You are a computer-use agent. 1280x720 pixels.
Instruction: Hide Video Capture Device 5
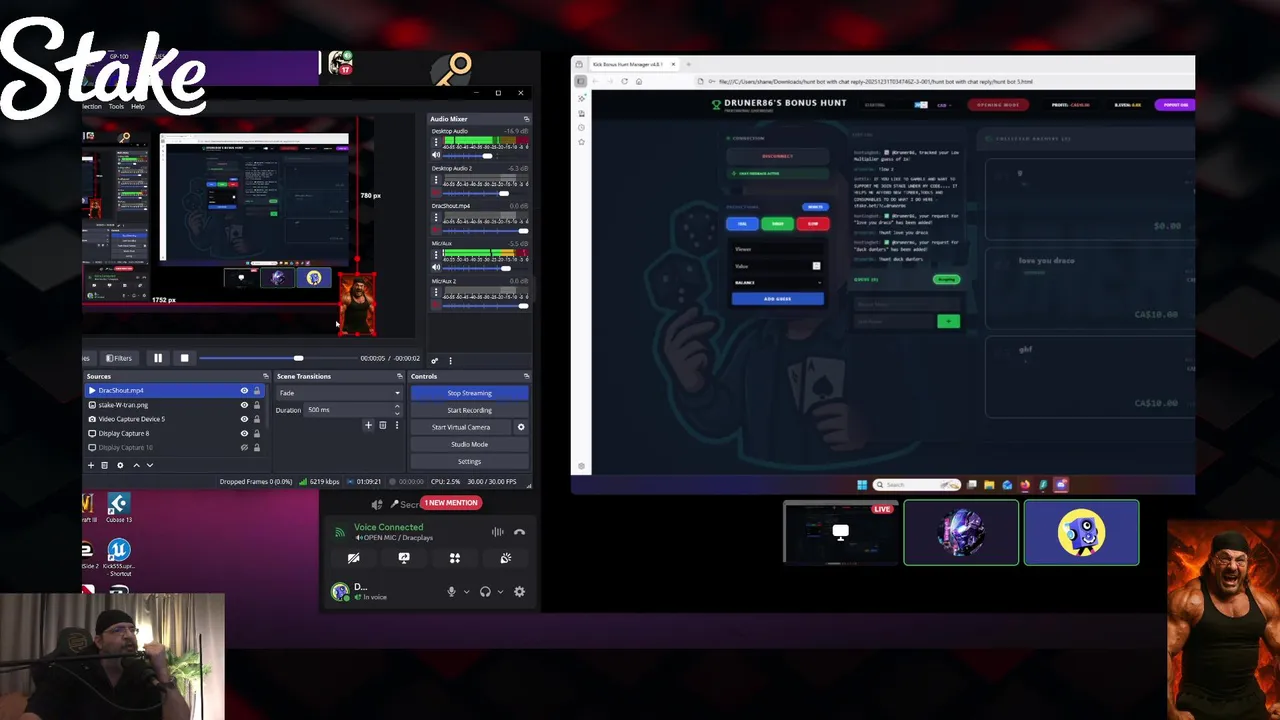pyautogui.click(x=244, y=419)
